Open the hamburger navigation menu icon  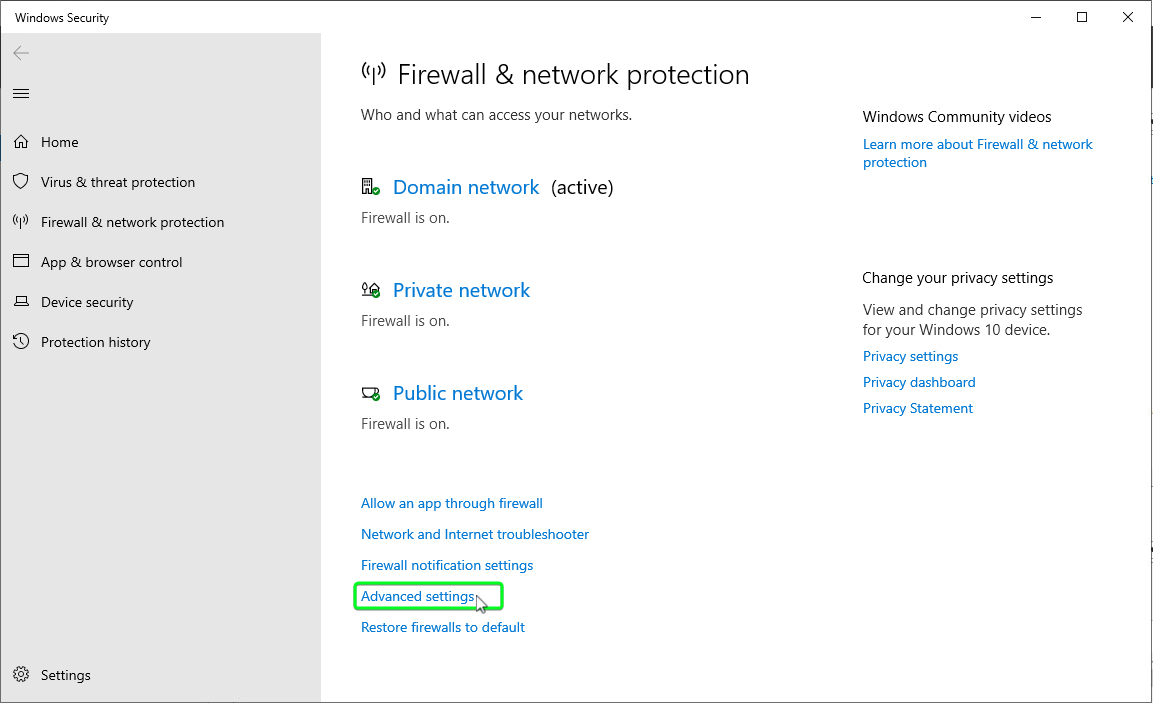21,93
